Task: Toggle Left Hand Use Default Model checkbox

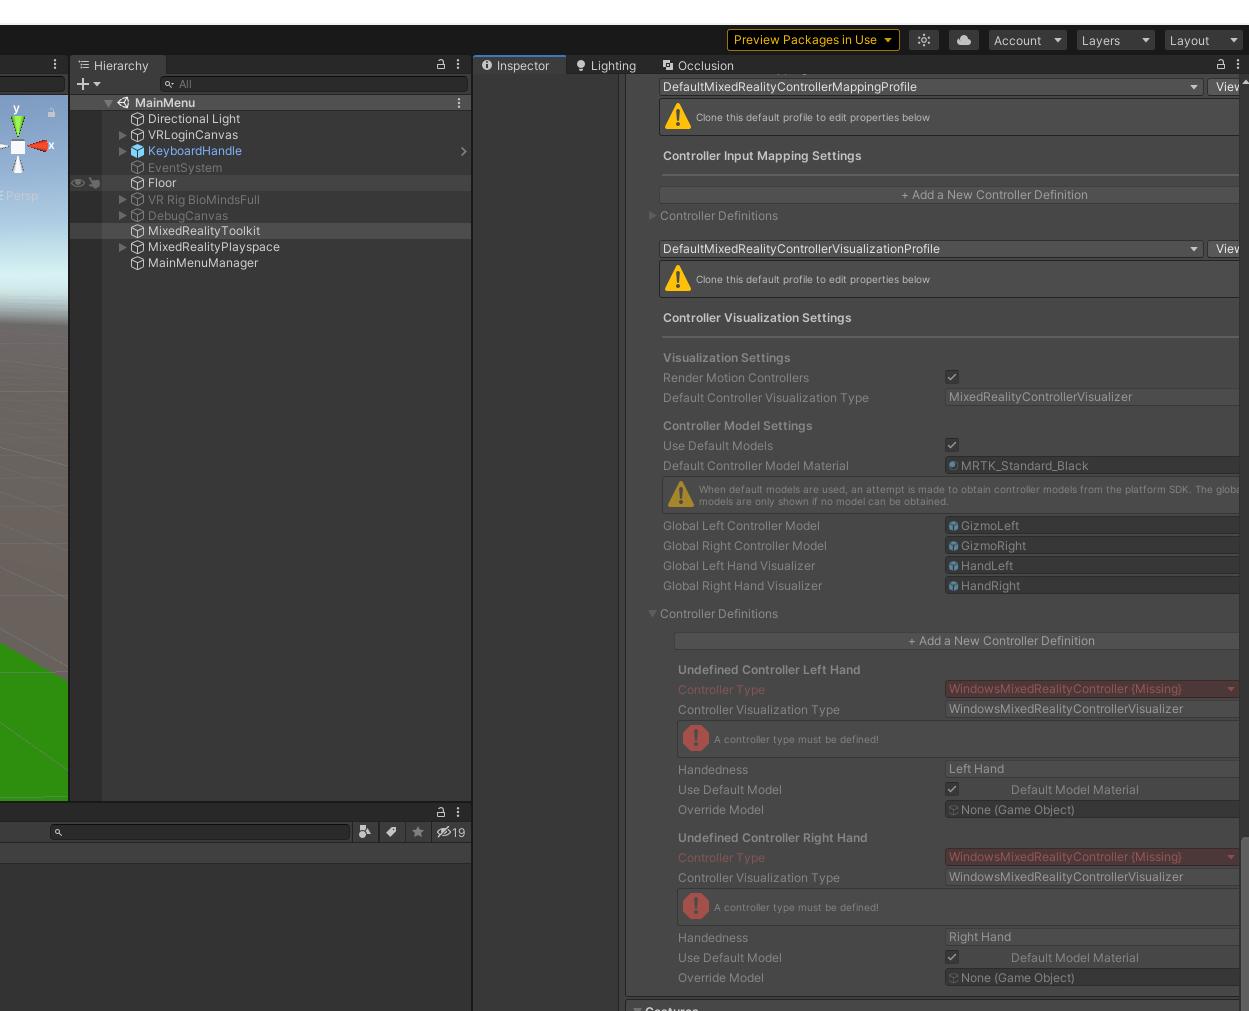Action: [952, 789]
